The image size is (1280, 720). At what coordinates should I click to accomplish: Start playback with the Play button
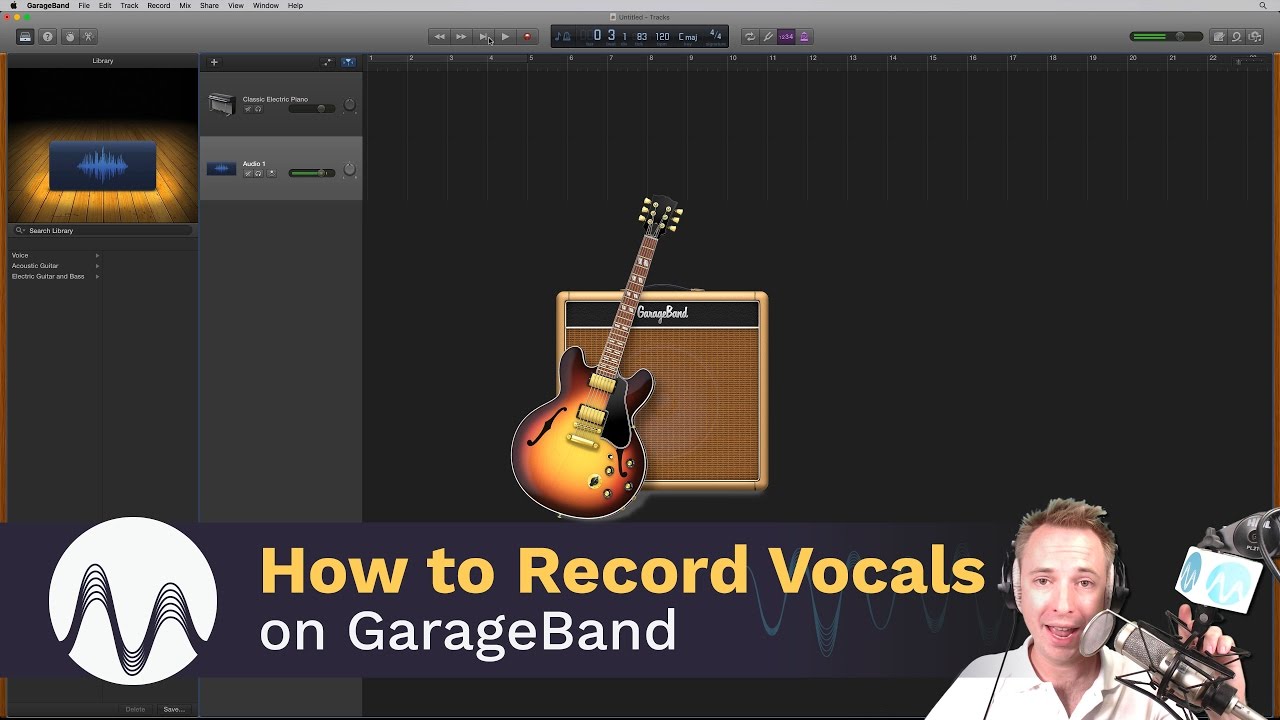pyautogui.click(x=505, y=37)
